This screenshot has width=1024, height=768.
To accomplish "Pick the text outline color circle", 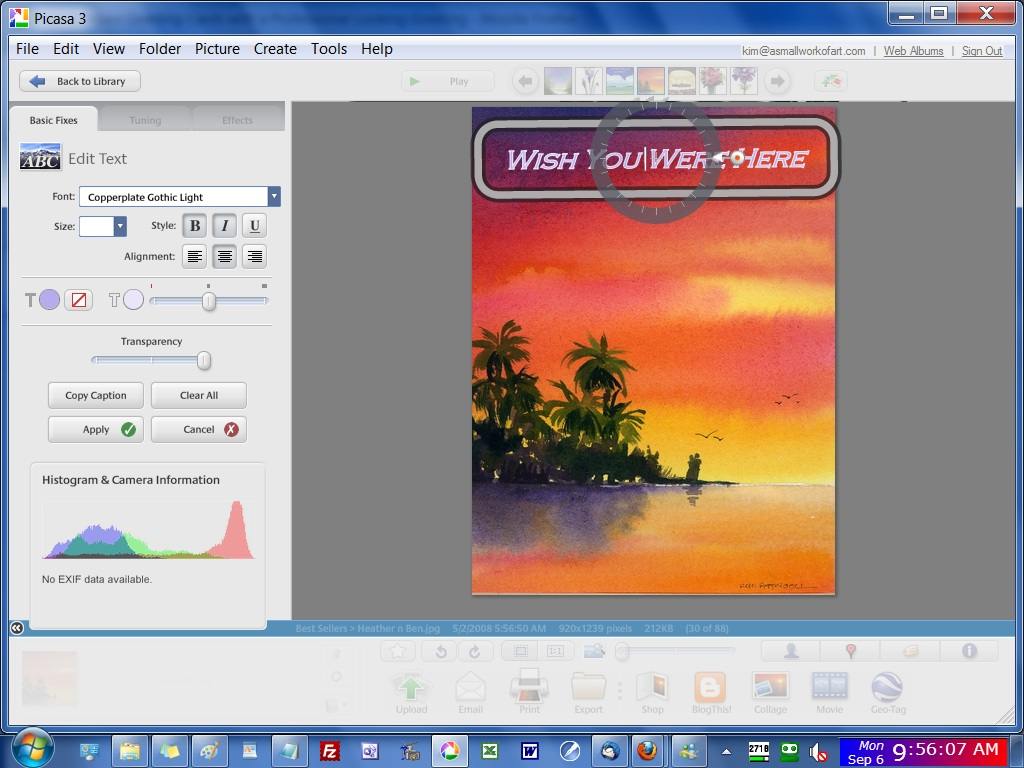I will pos(133,300).
